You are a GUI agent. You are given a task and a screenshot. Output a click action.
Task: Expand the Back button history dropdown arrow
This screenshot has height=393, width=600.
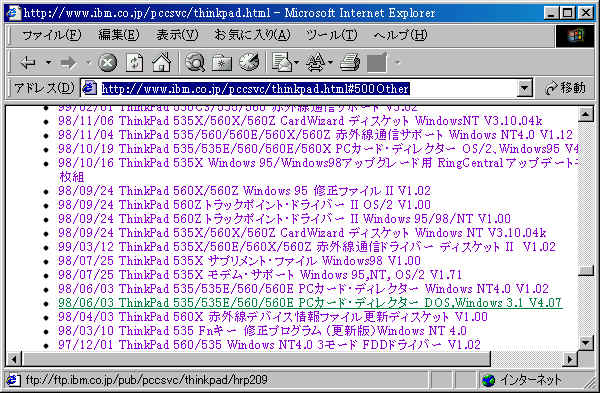tap(48, 62)
